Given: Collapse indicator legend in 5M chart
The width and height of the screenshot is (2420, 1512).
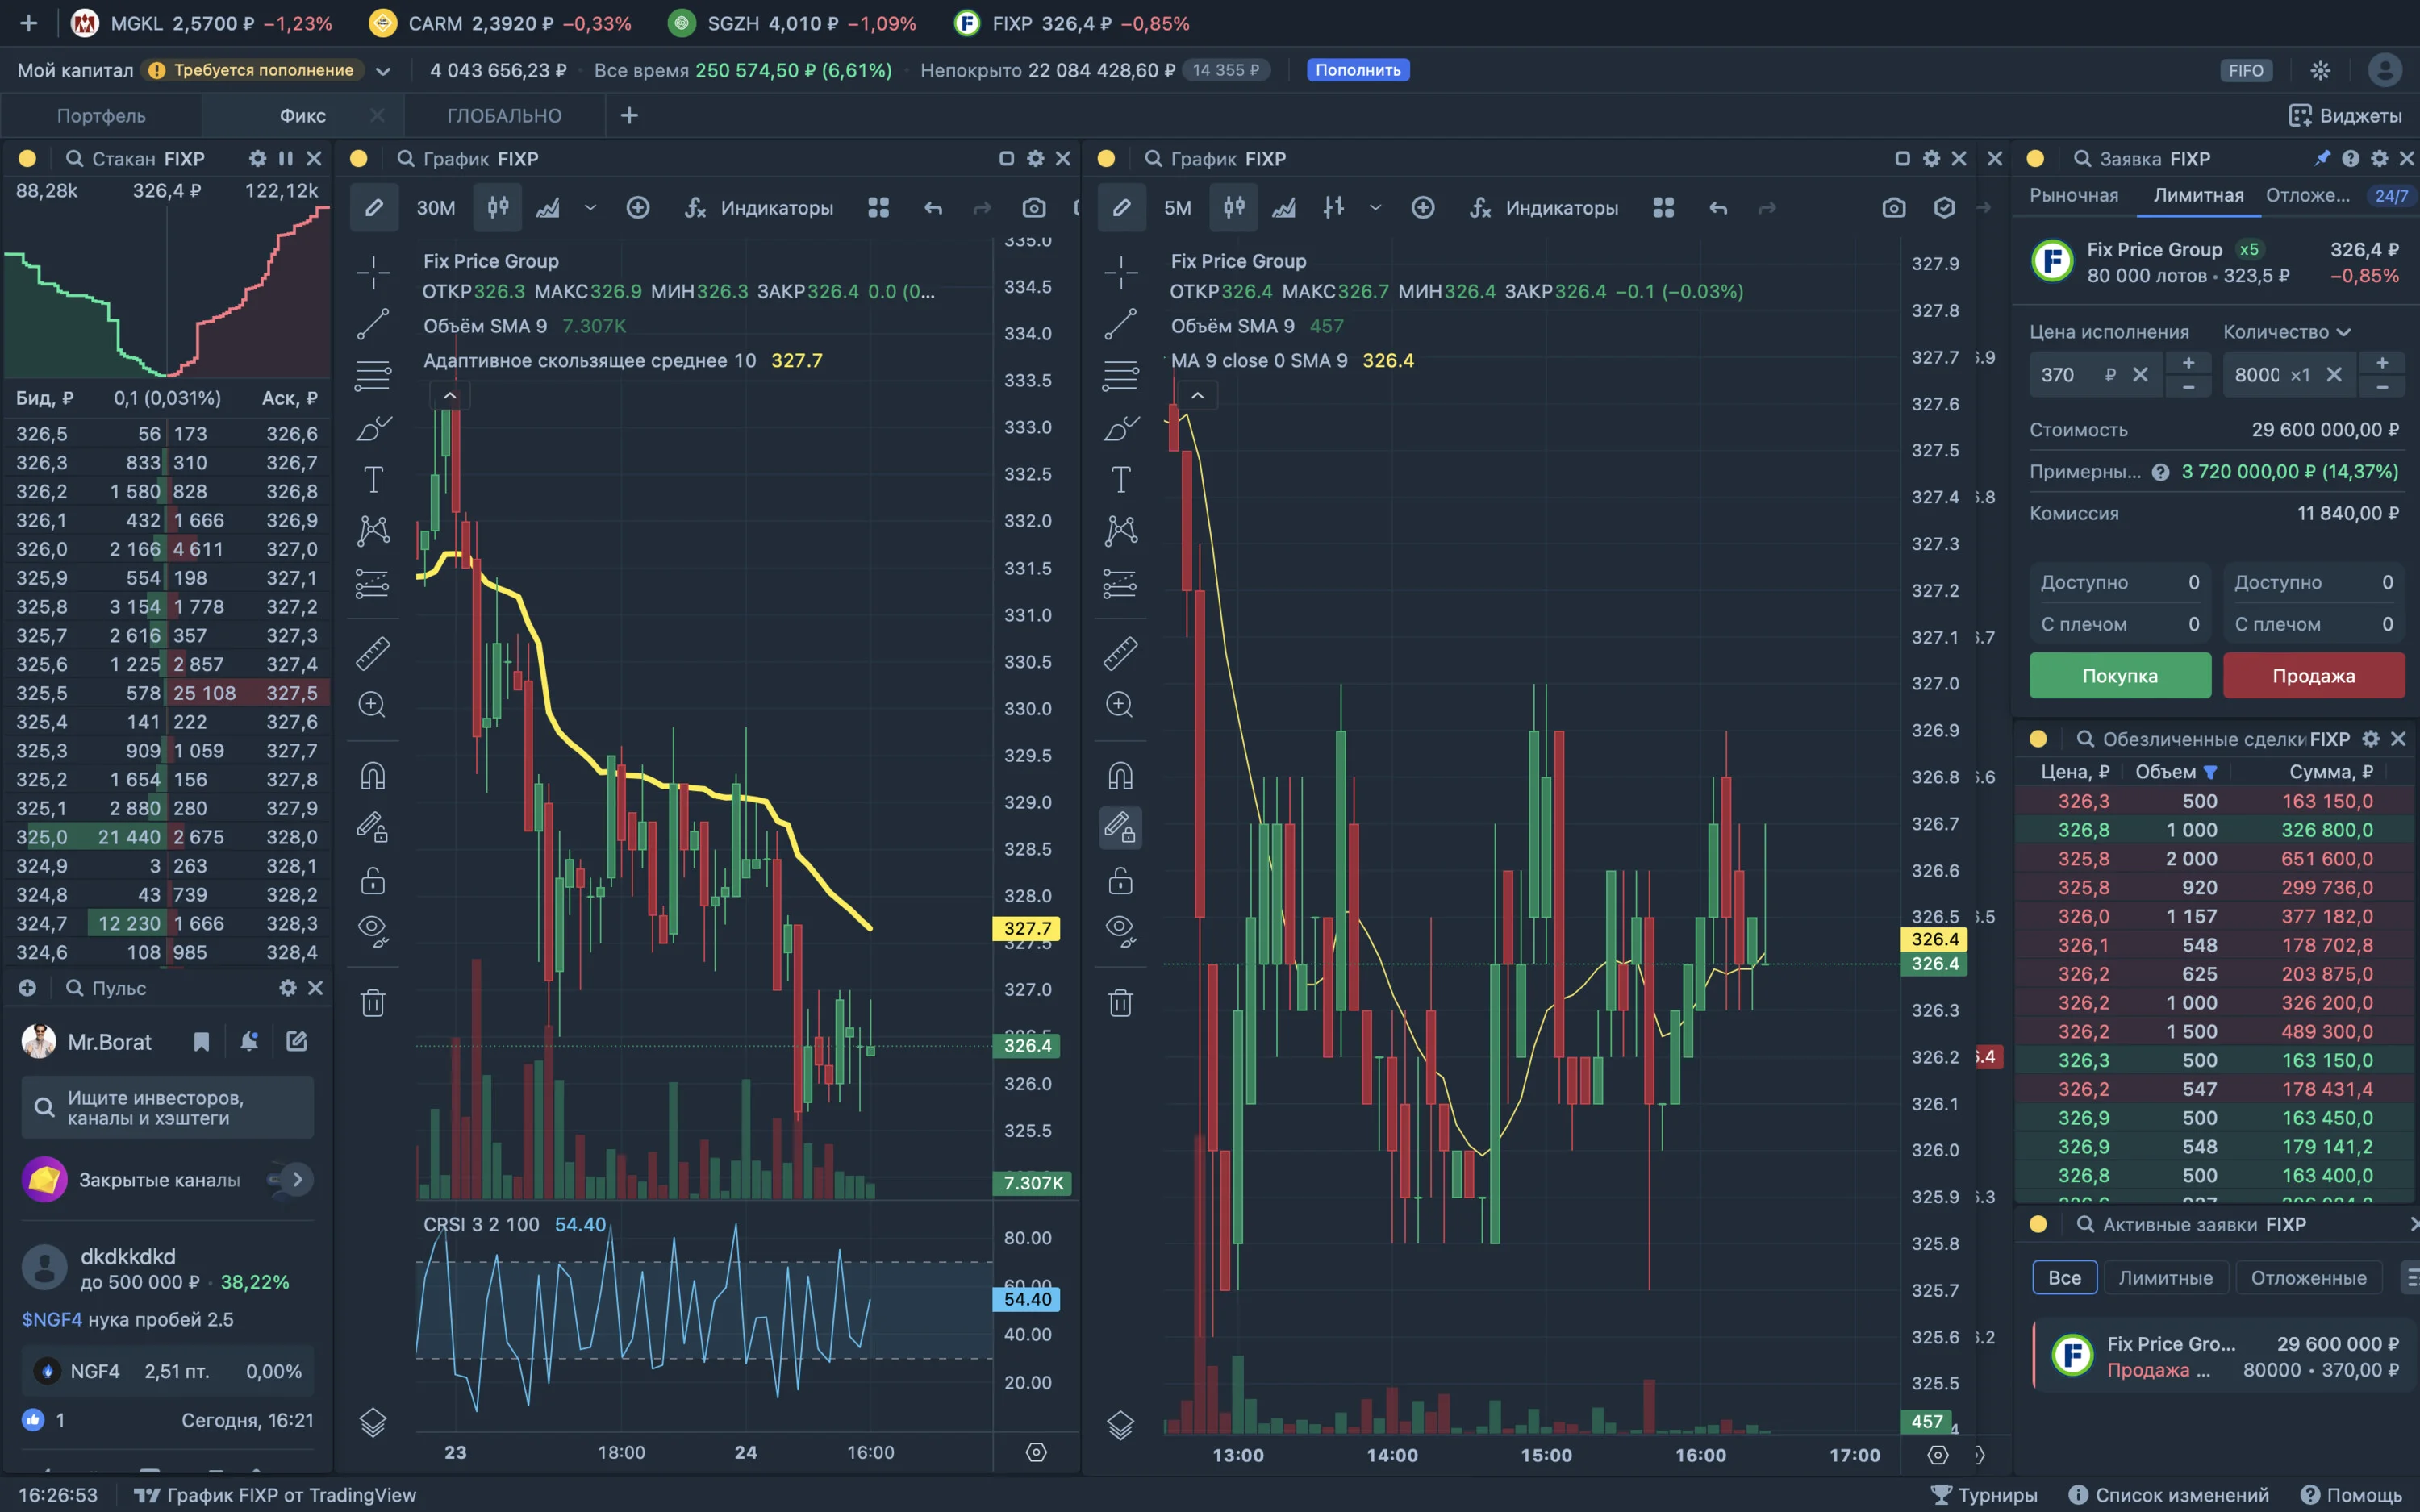Looking at the screenshot, I should click(x=1197, y=396).
